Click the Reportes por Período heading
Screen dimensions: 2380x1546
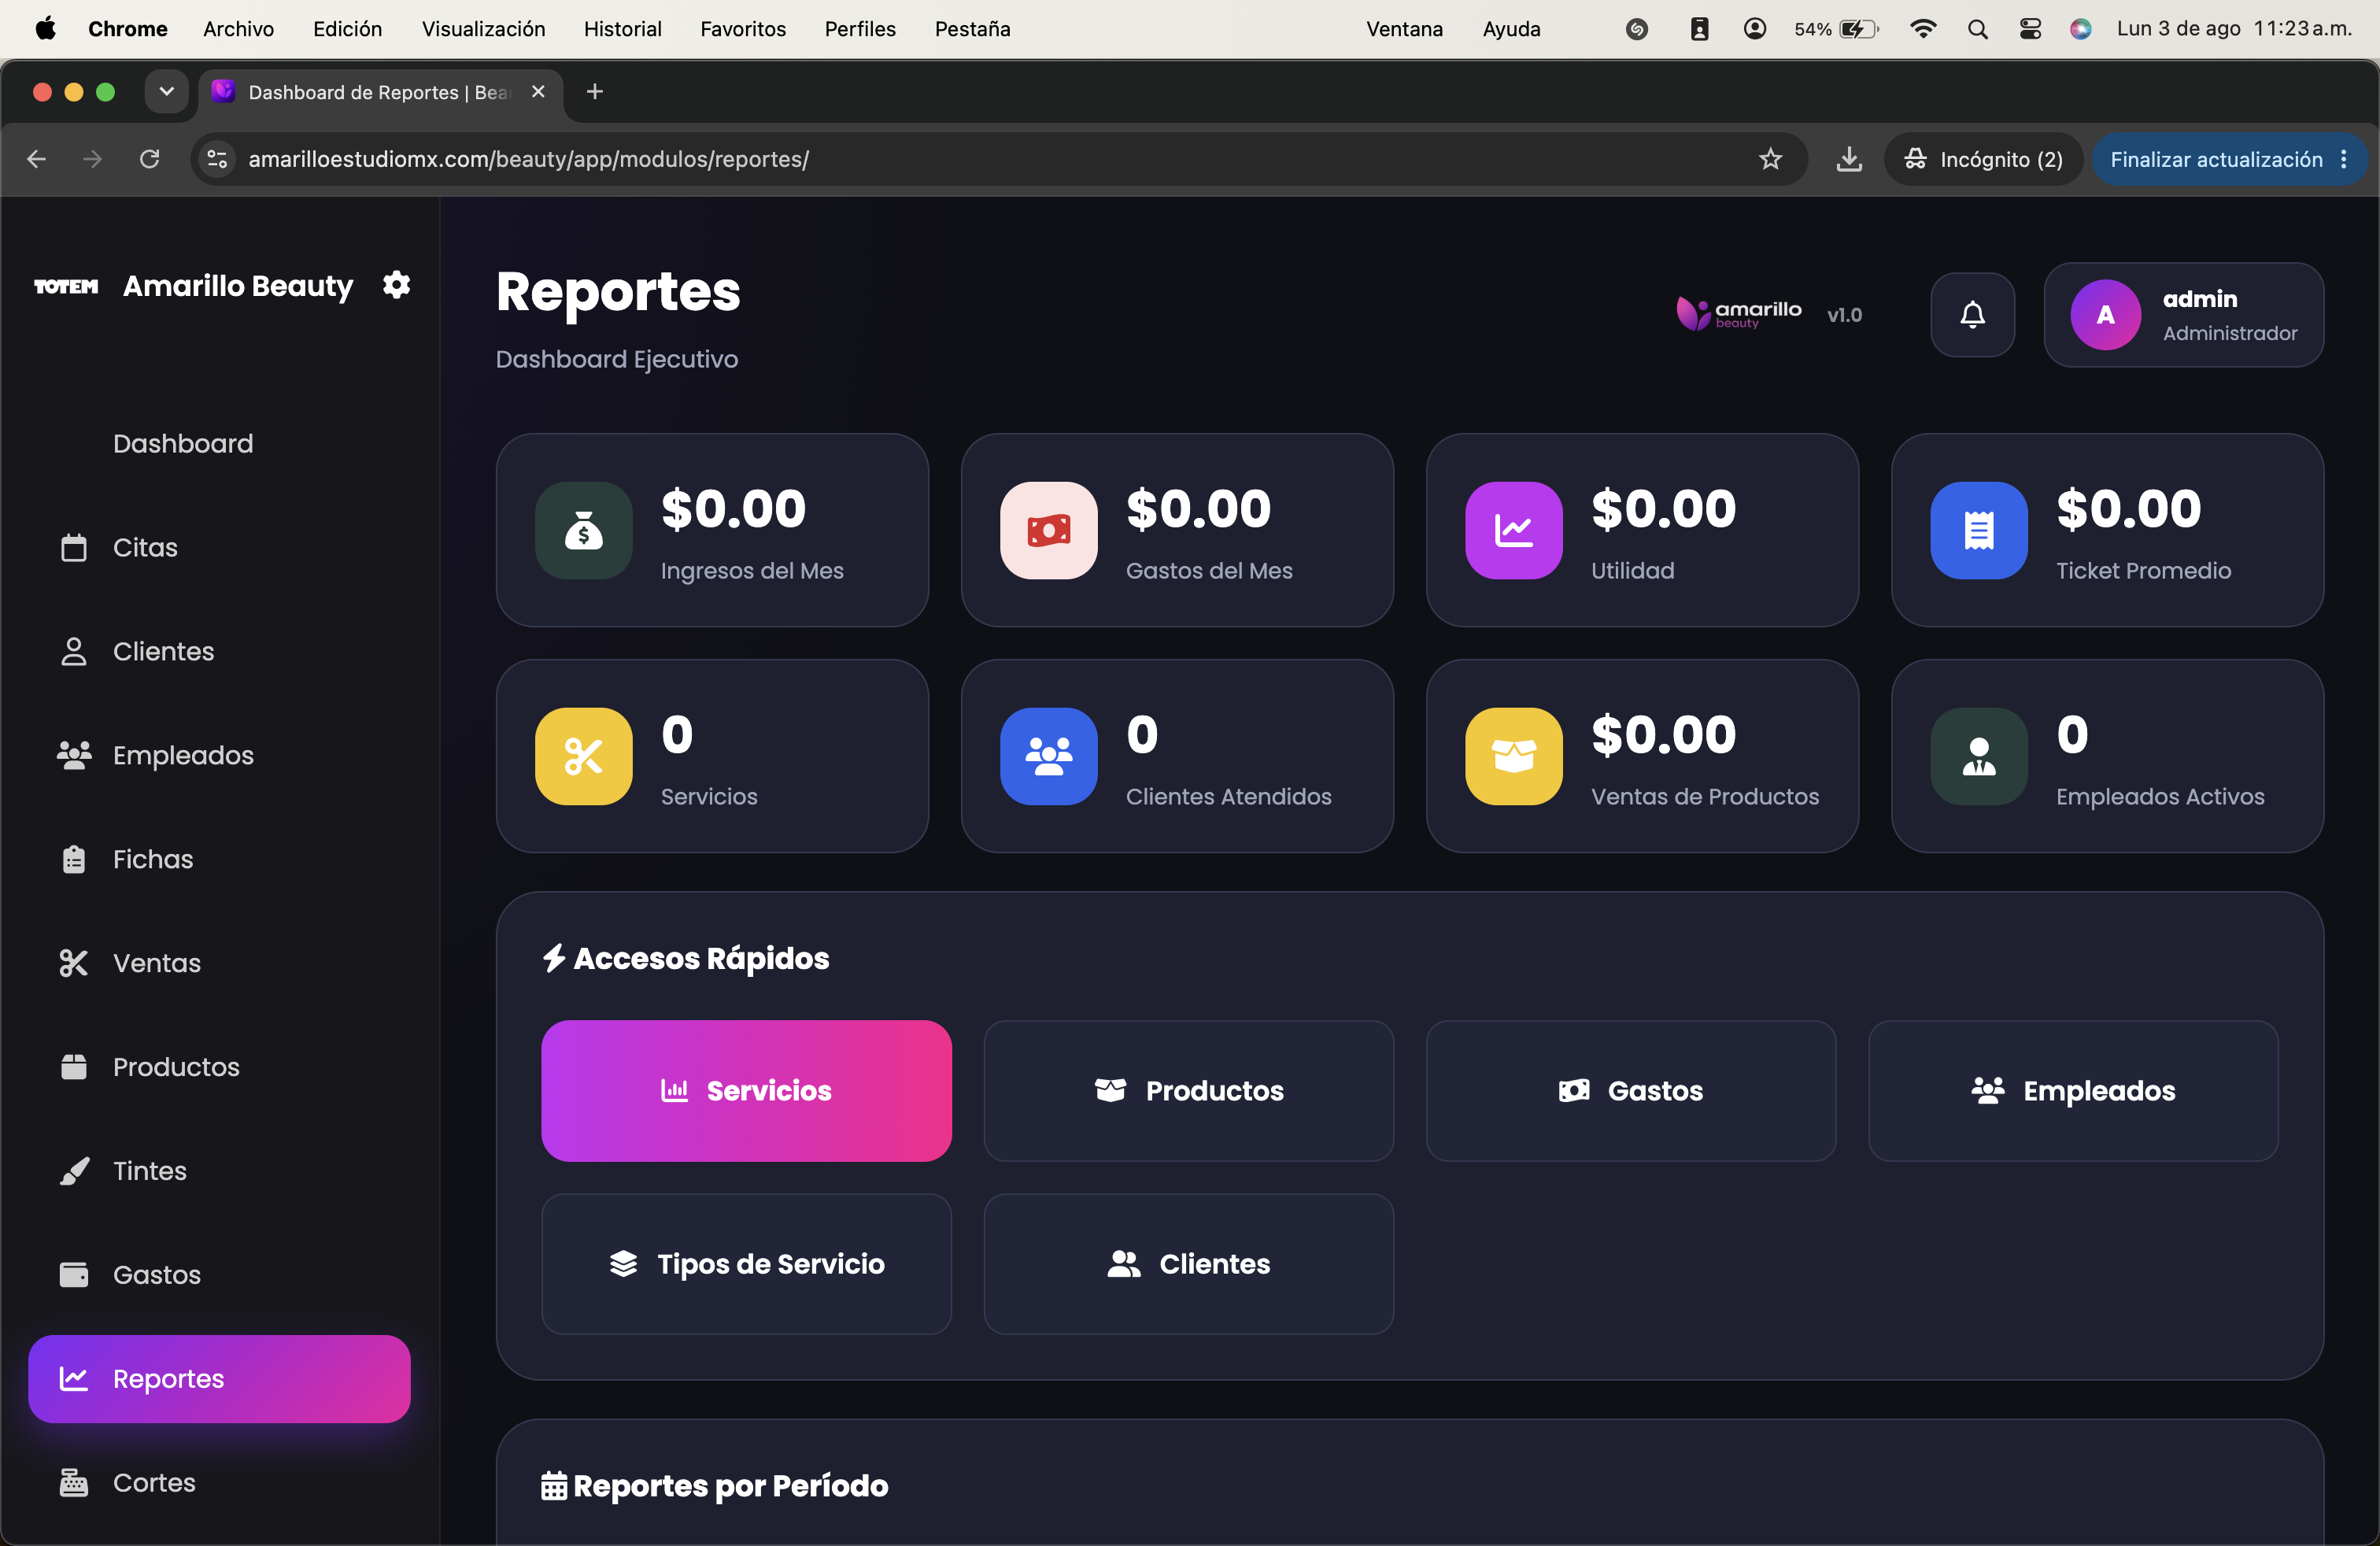pyautogui.click(x=714, y=1486)
